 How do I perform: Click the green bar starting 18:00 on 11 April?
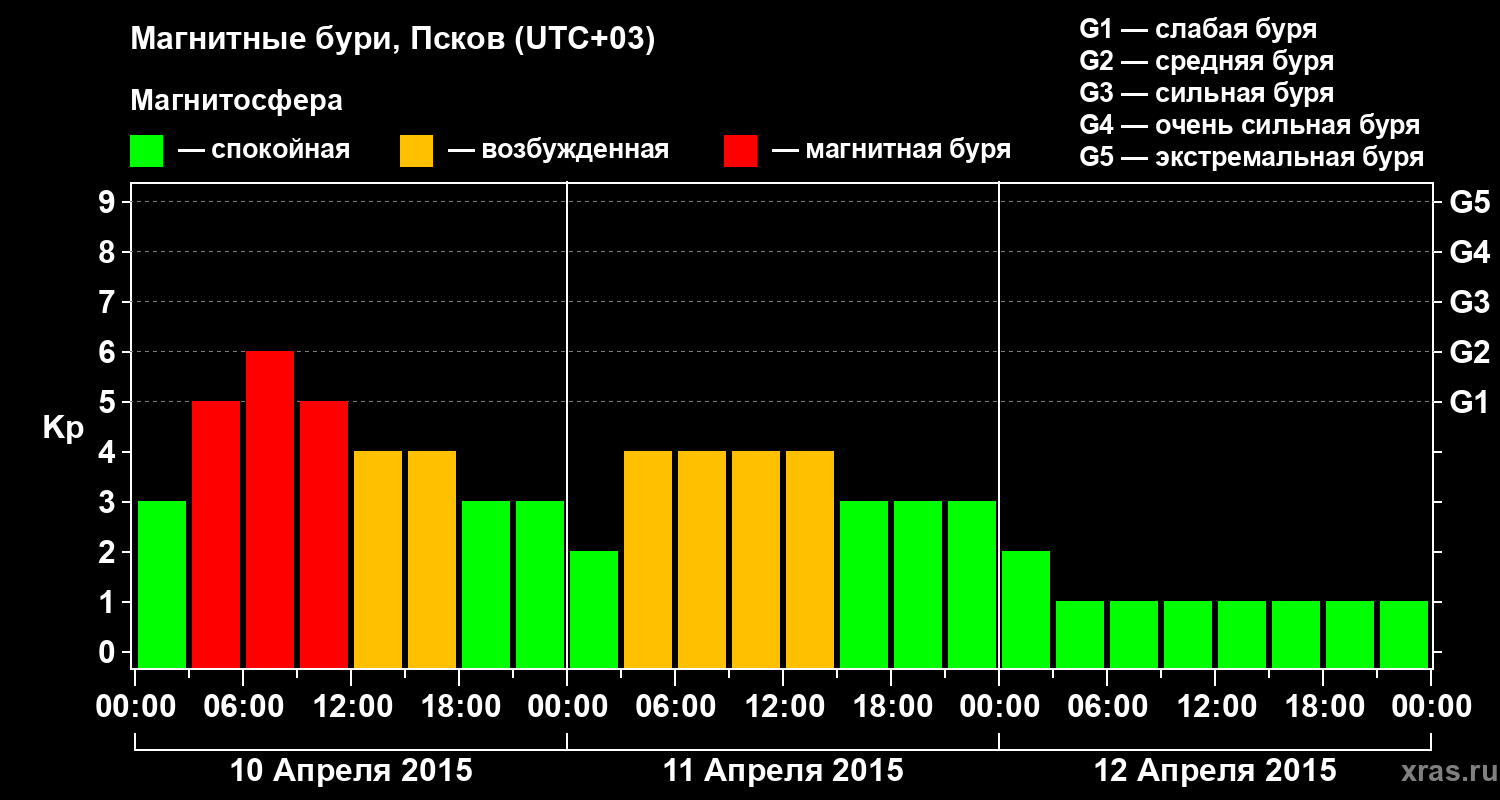(x=918, y=584)
